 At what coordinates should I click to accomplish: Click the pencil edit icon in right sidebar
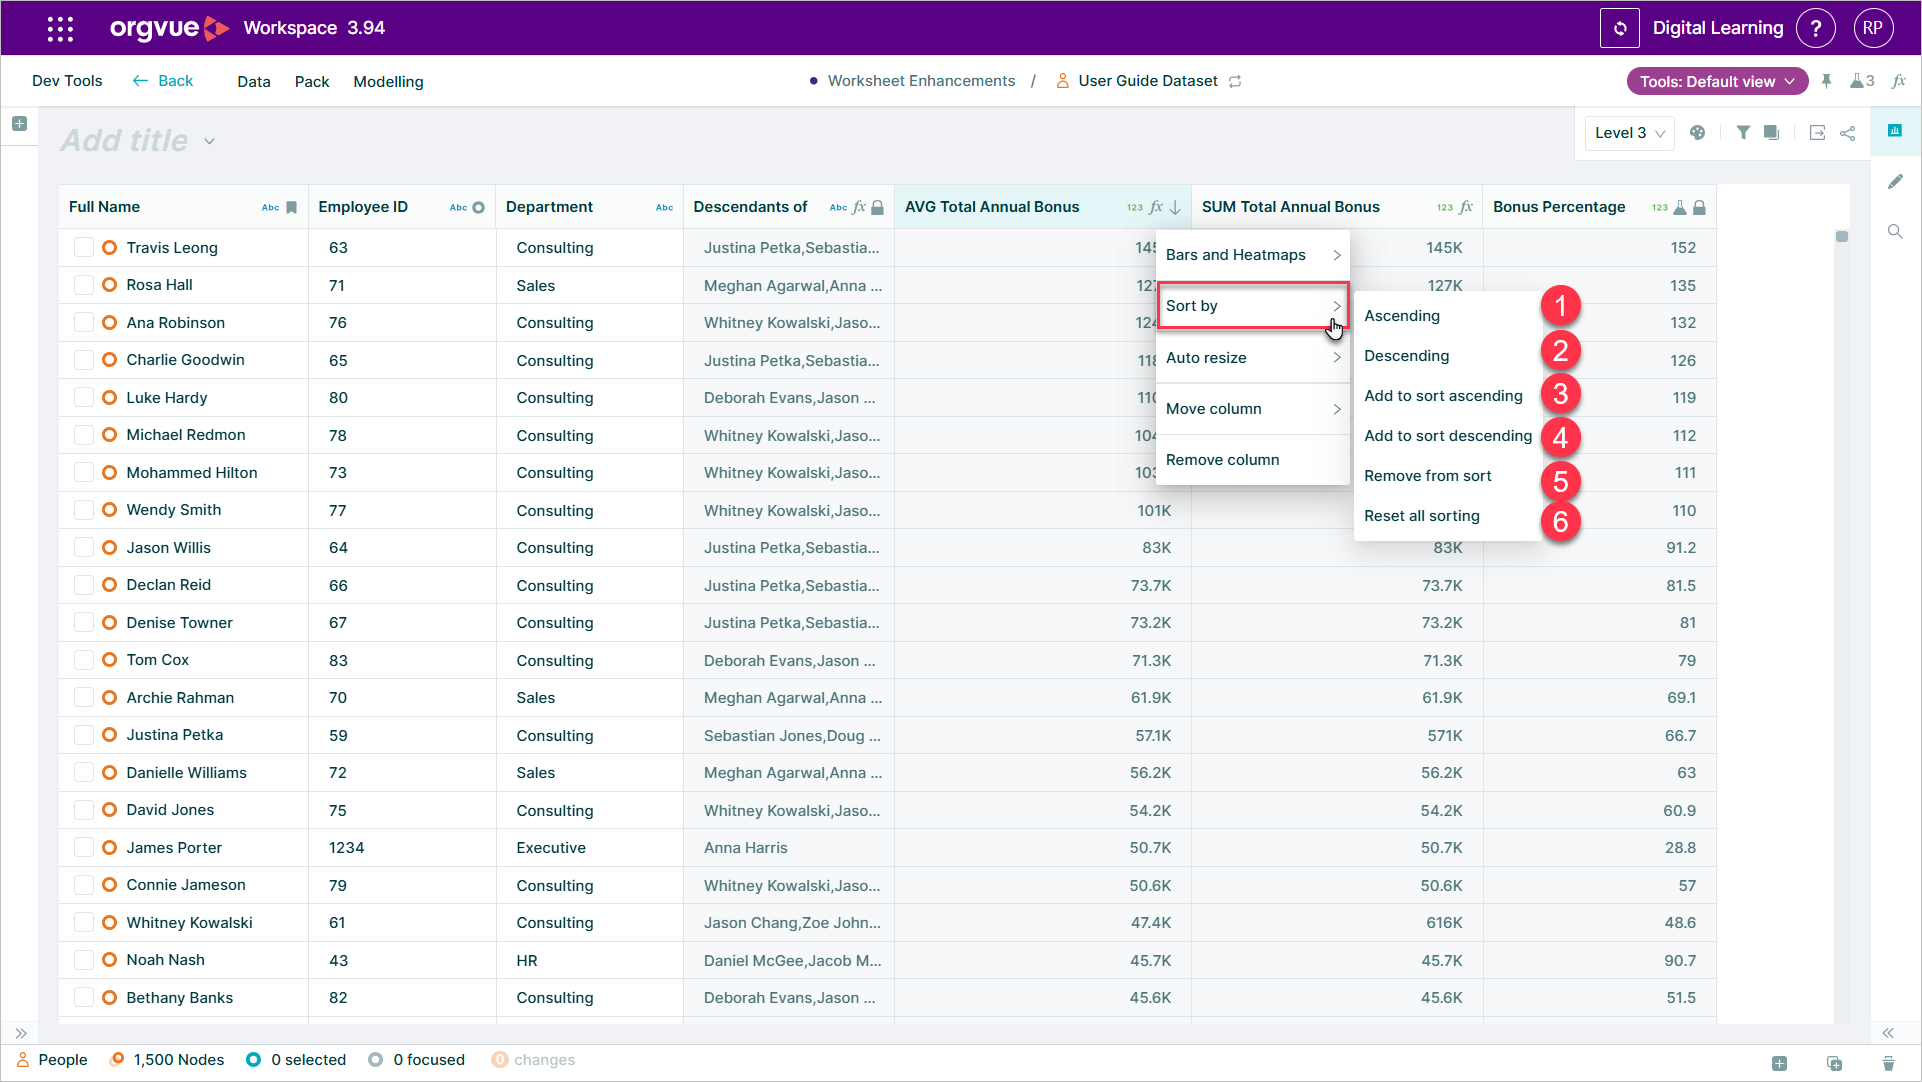pyautogui.click(x=1894, y=182)
